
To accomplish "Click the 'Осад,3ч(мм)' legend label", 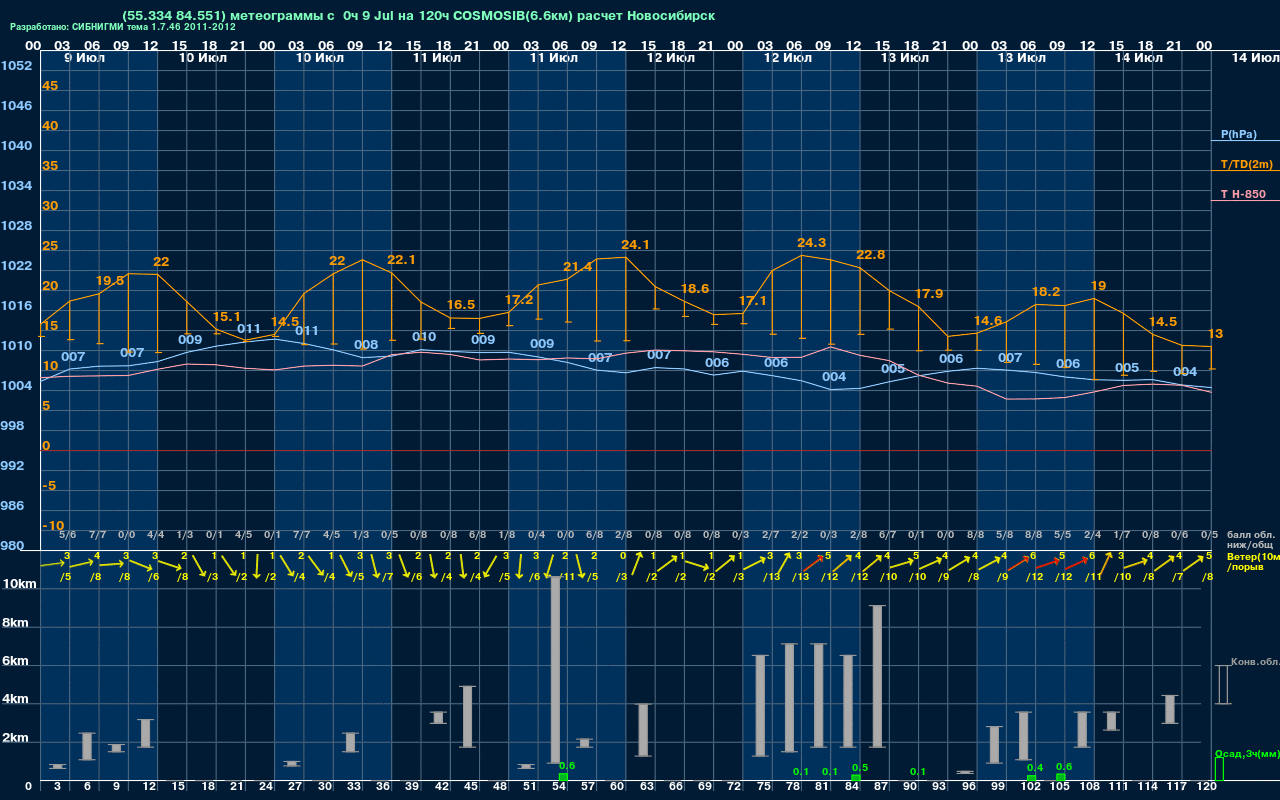I will [x=1246, y=753].
